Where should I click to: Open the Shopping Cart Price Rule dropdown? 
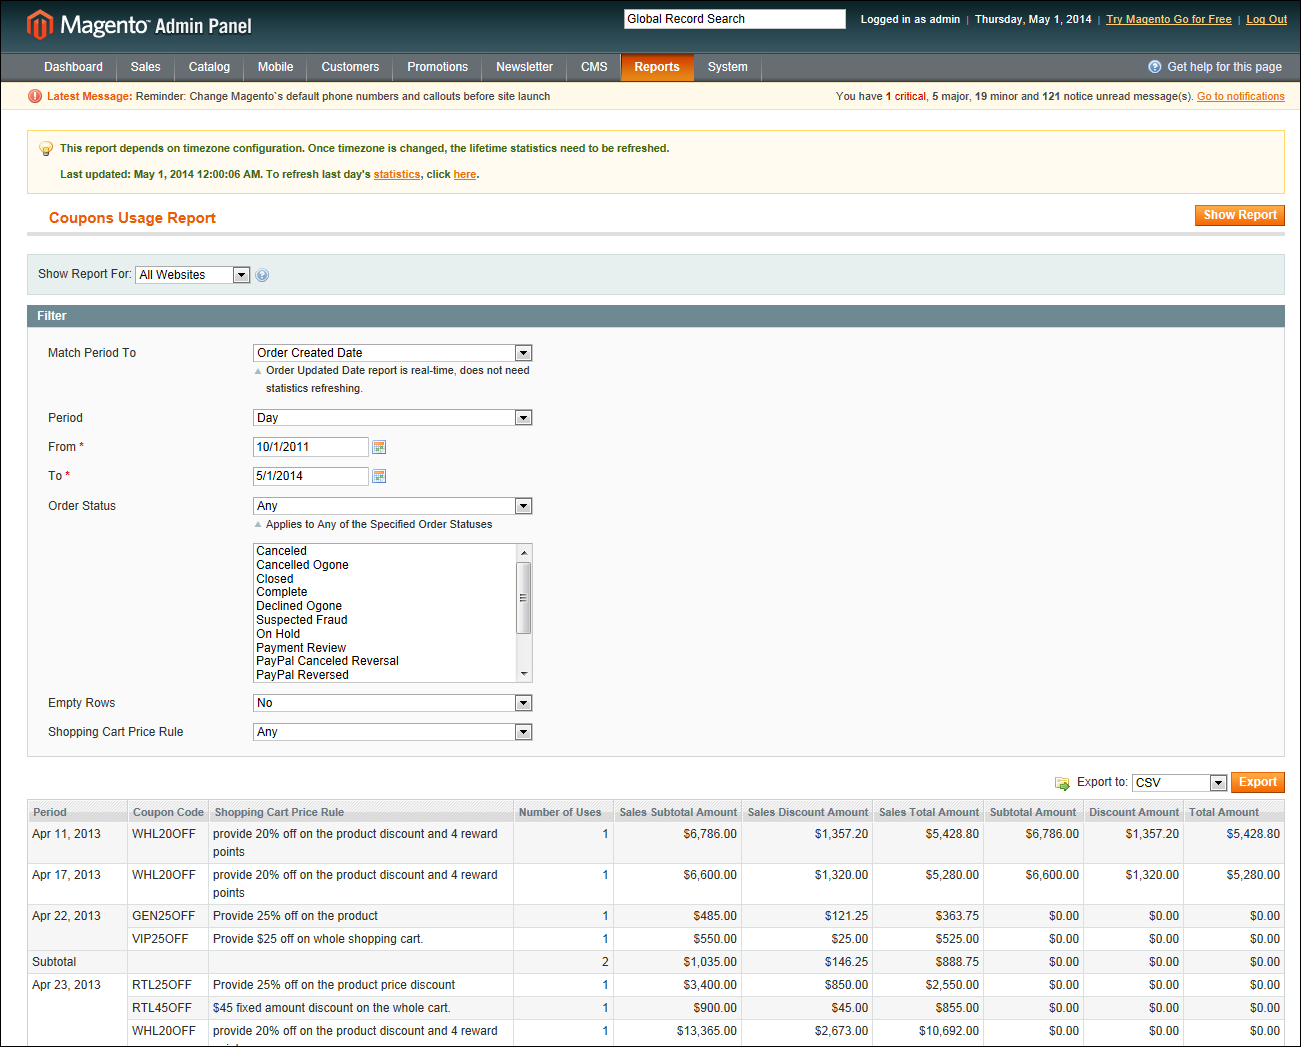click(393, 732)
